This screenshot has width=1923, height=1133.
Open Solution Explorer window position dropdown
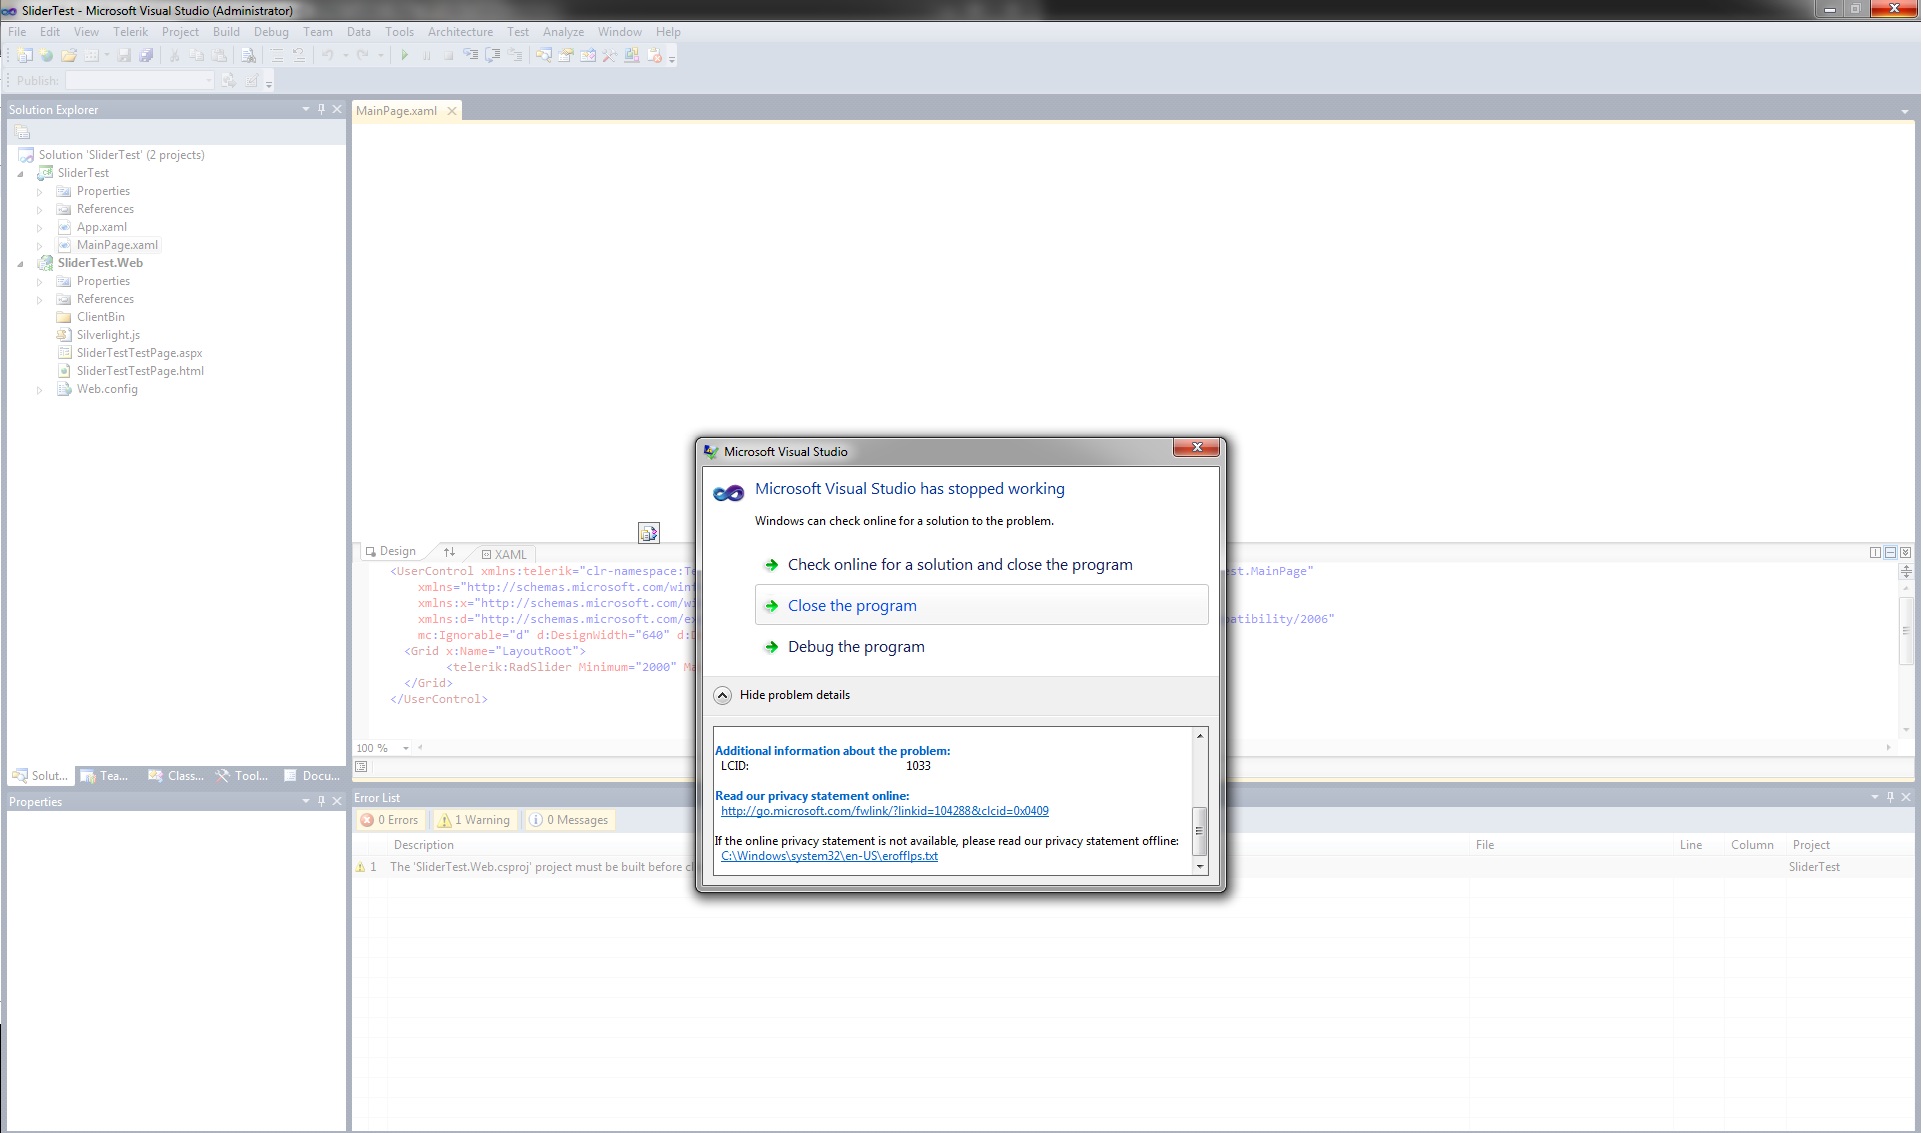(x=306, y=109)
